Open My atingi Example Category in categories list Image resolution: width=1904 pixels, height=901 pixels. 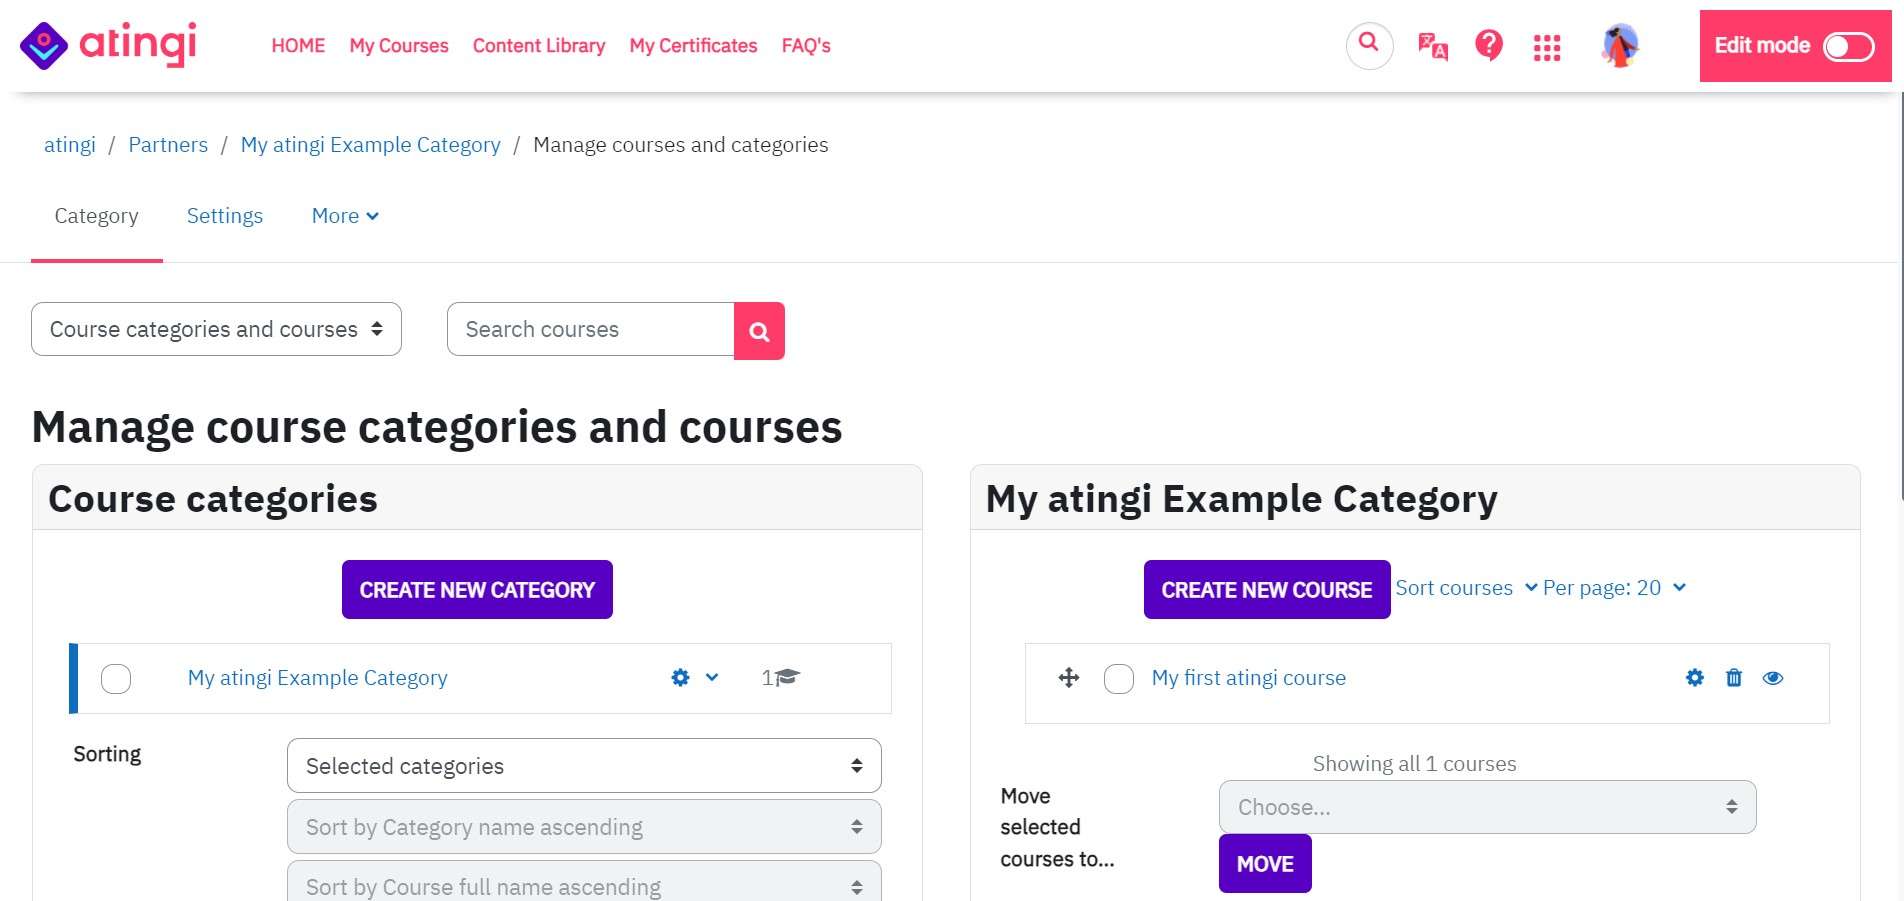point(318,678)
